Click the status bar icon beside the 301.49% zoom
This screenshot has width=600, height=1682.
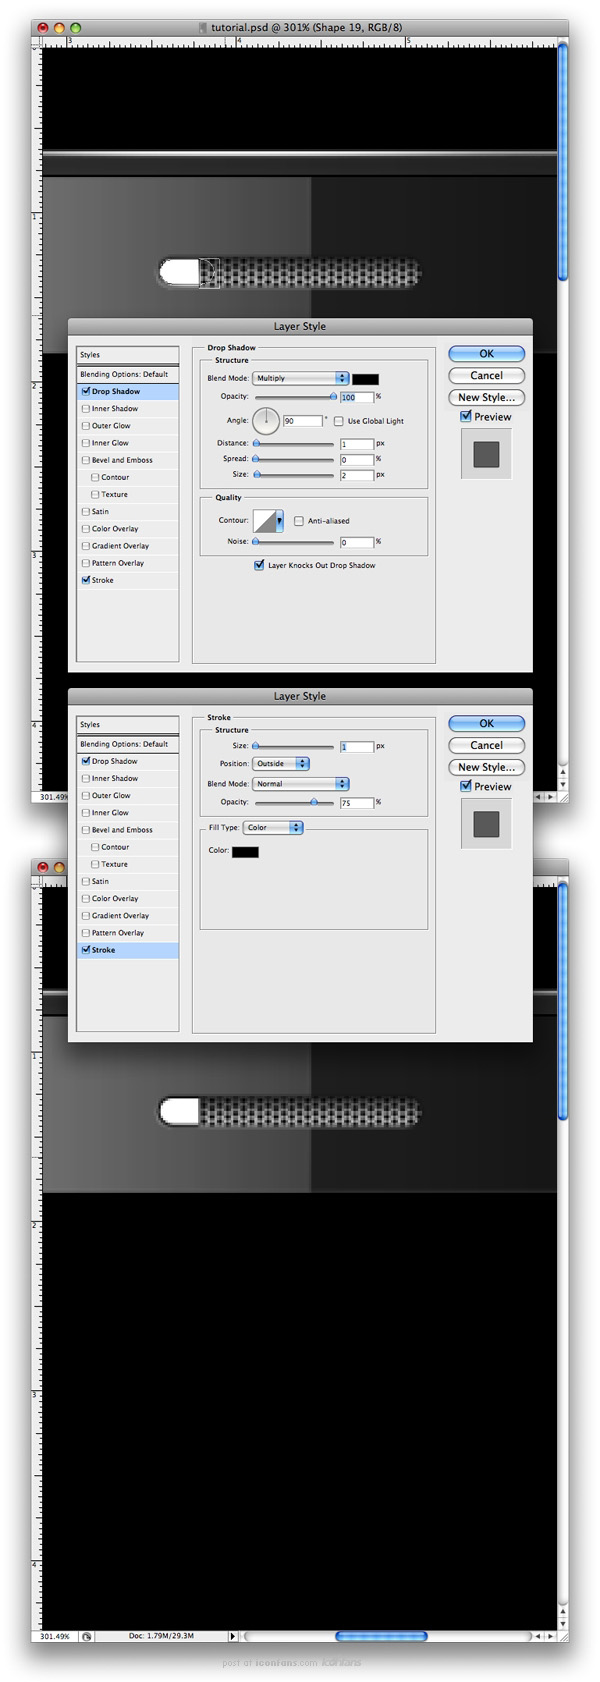tap(87, 1637)
